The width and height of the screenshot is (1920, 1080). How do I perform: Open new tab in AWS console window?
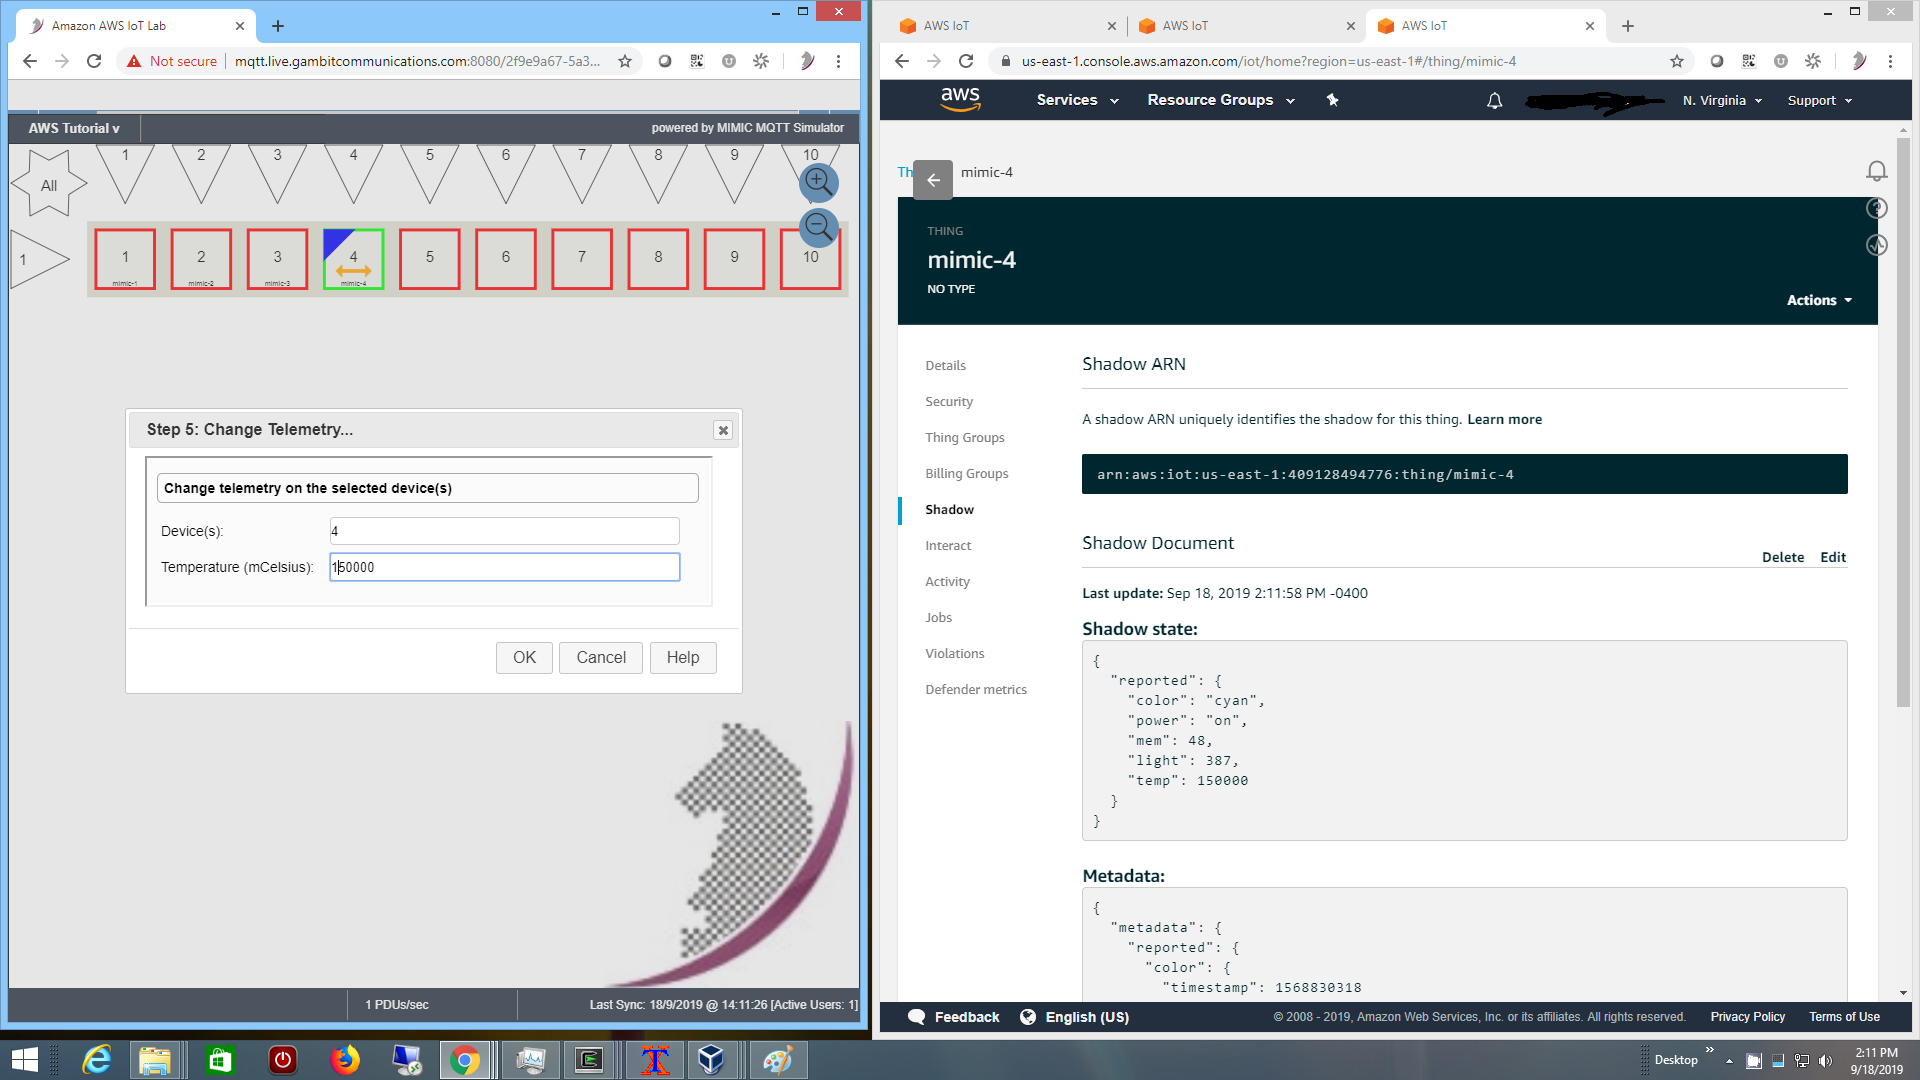click(x=1627, y=26)
